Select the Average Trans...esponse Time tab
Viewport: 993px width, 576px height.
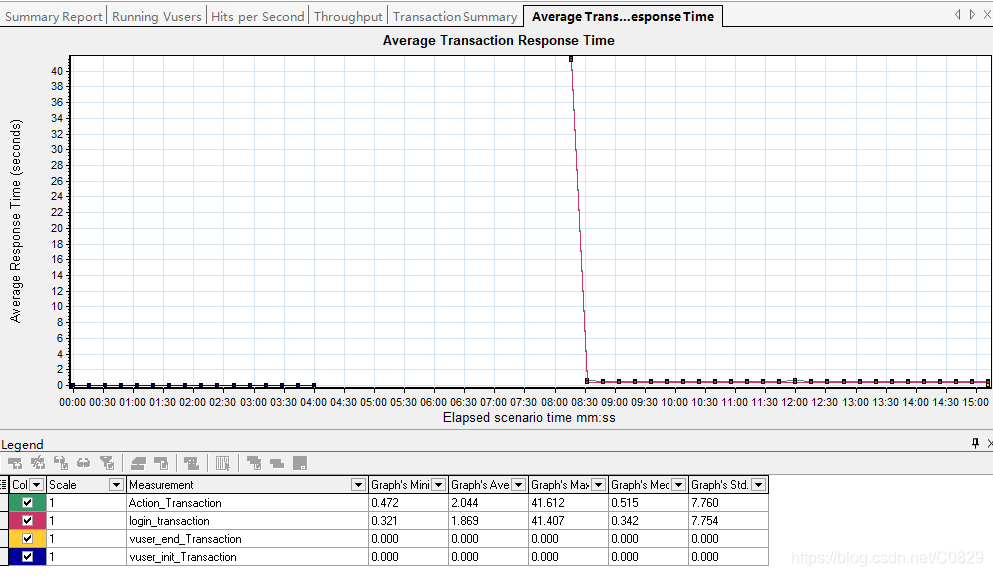623,16
